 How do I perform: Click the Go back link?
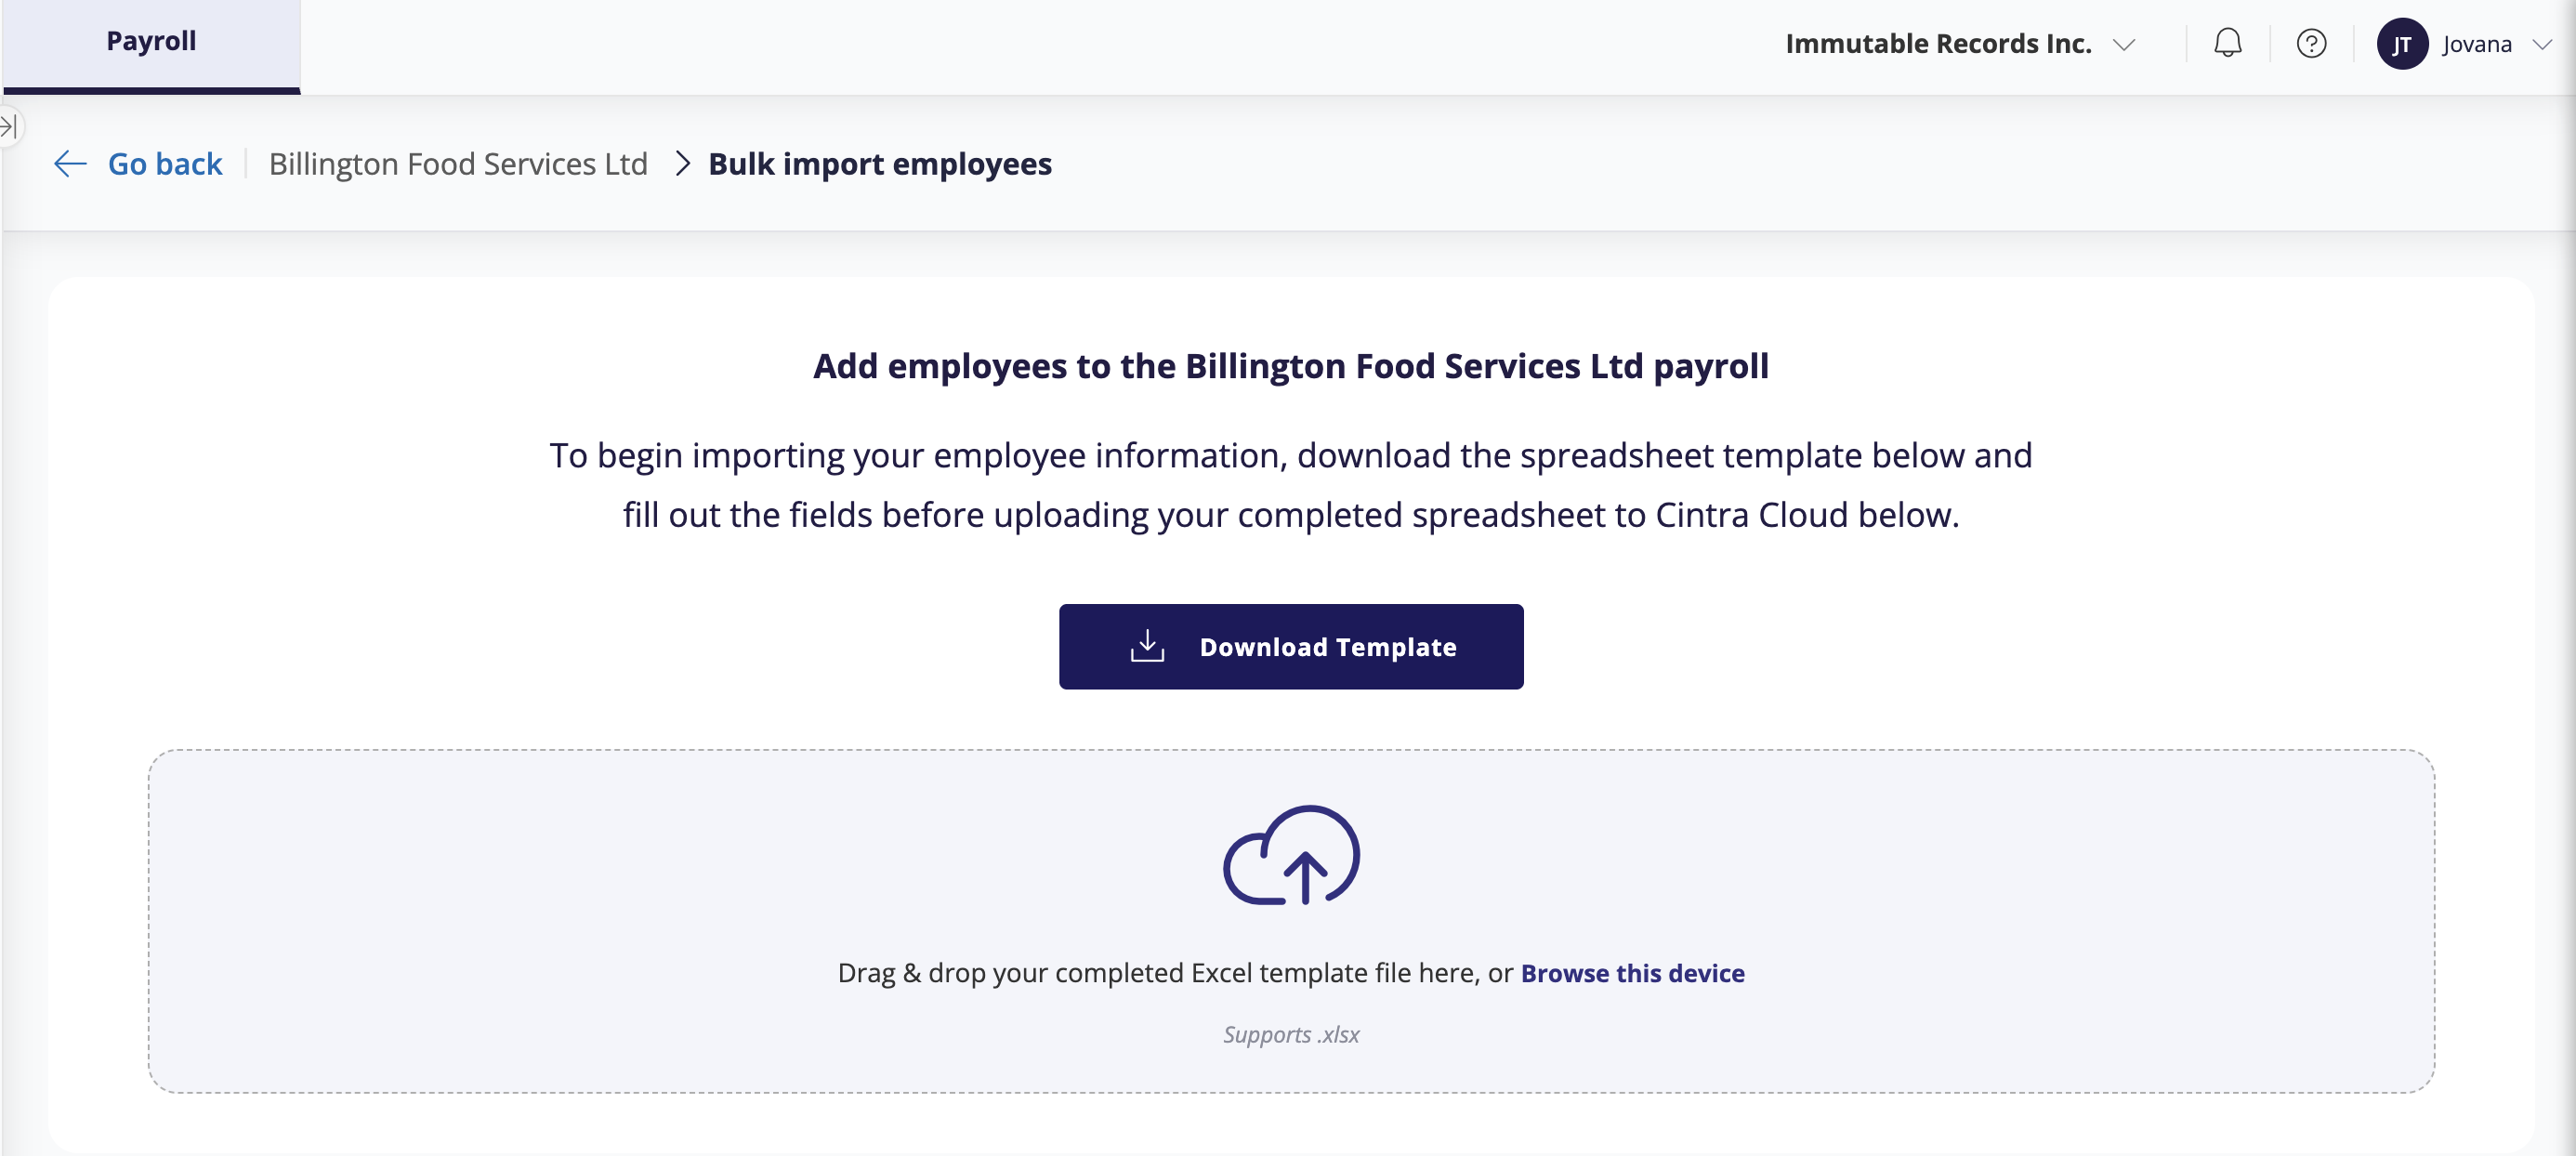pos(165,164)
